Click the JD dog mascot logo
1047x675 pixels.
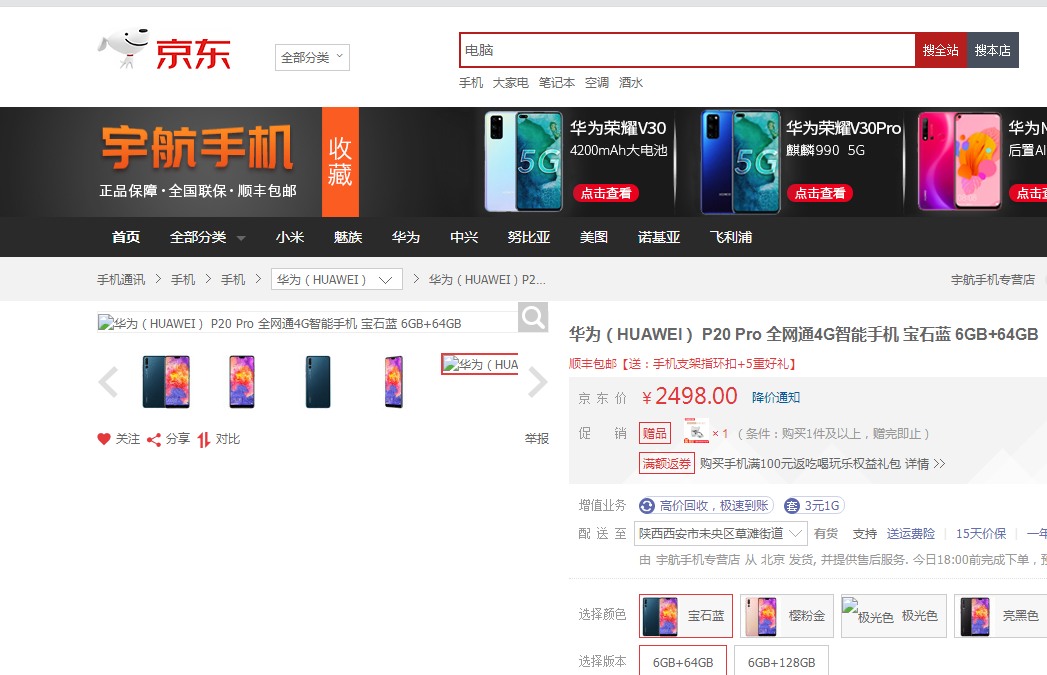[124, 48]
